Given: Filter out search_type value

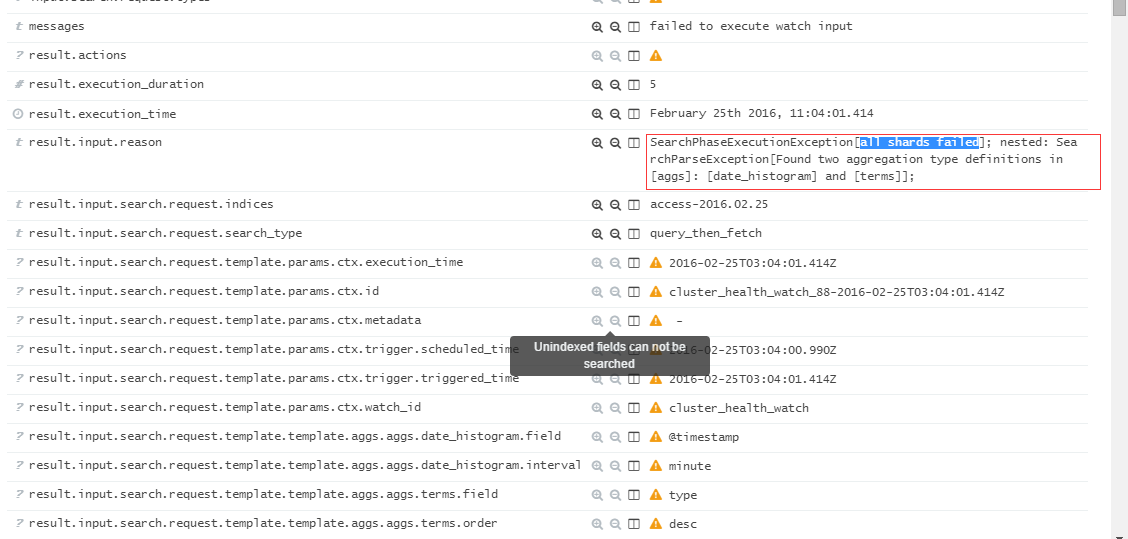Looking at the screenshot, I should coord(615,234).
